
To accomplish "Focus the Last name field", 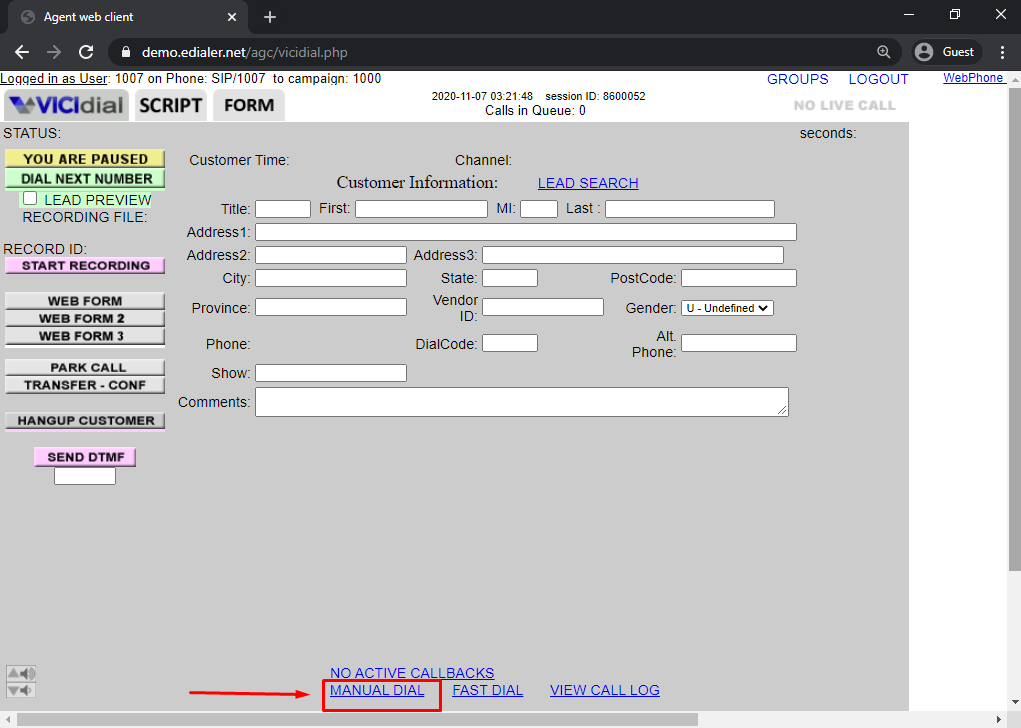I will pos(690,209).
